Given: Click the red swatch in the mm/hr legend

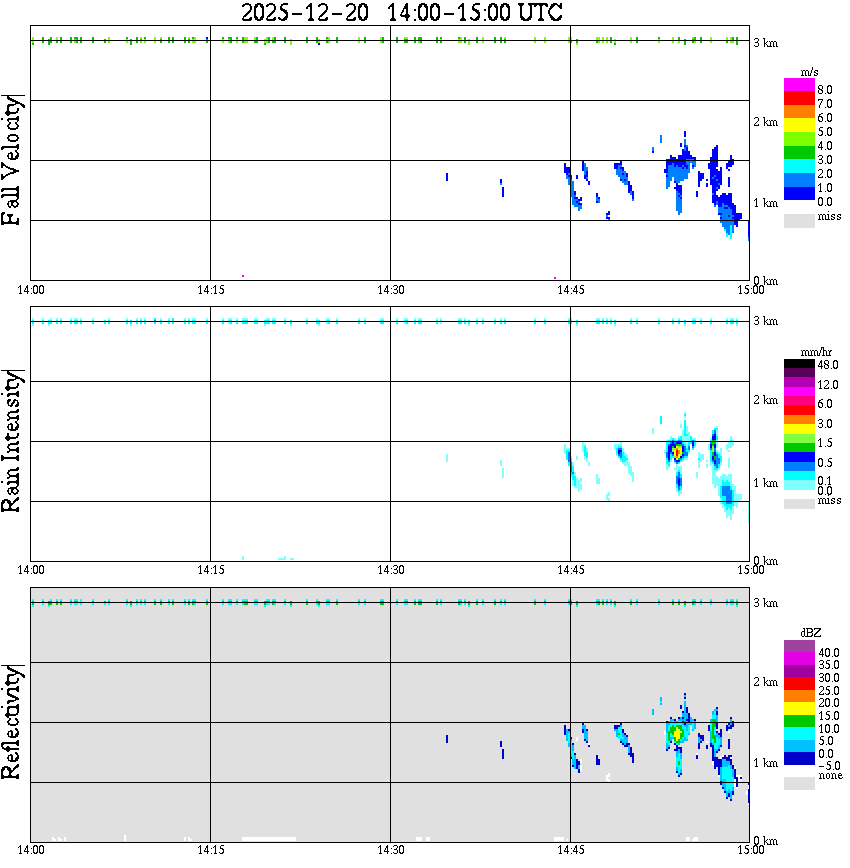Looking at the screenshot, I should pos(799,410).
